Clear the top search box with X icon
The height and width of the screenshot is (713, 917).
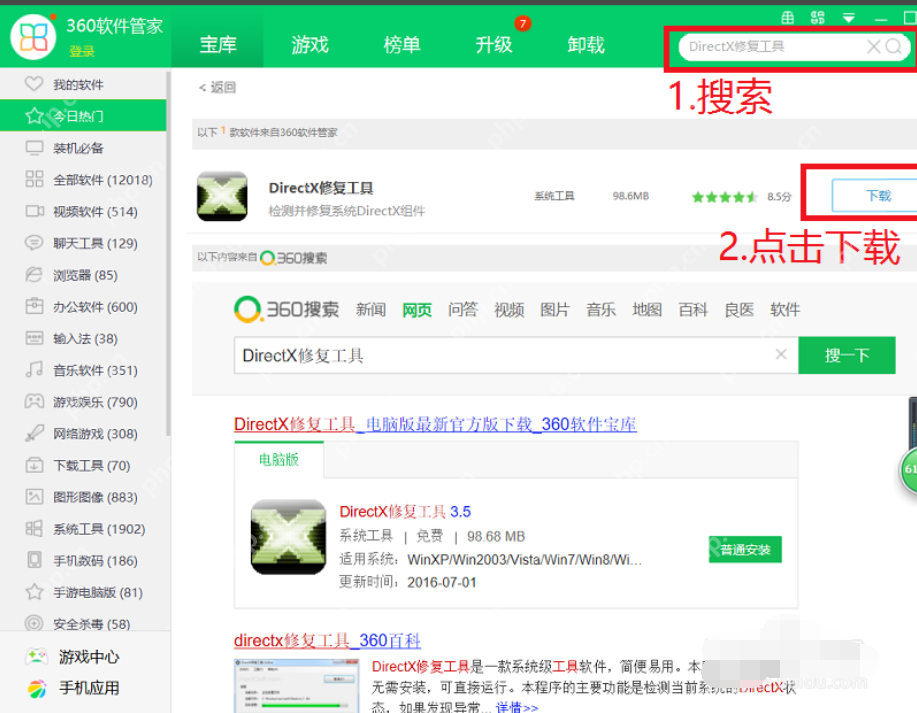tap(873, 47)
